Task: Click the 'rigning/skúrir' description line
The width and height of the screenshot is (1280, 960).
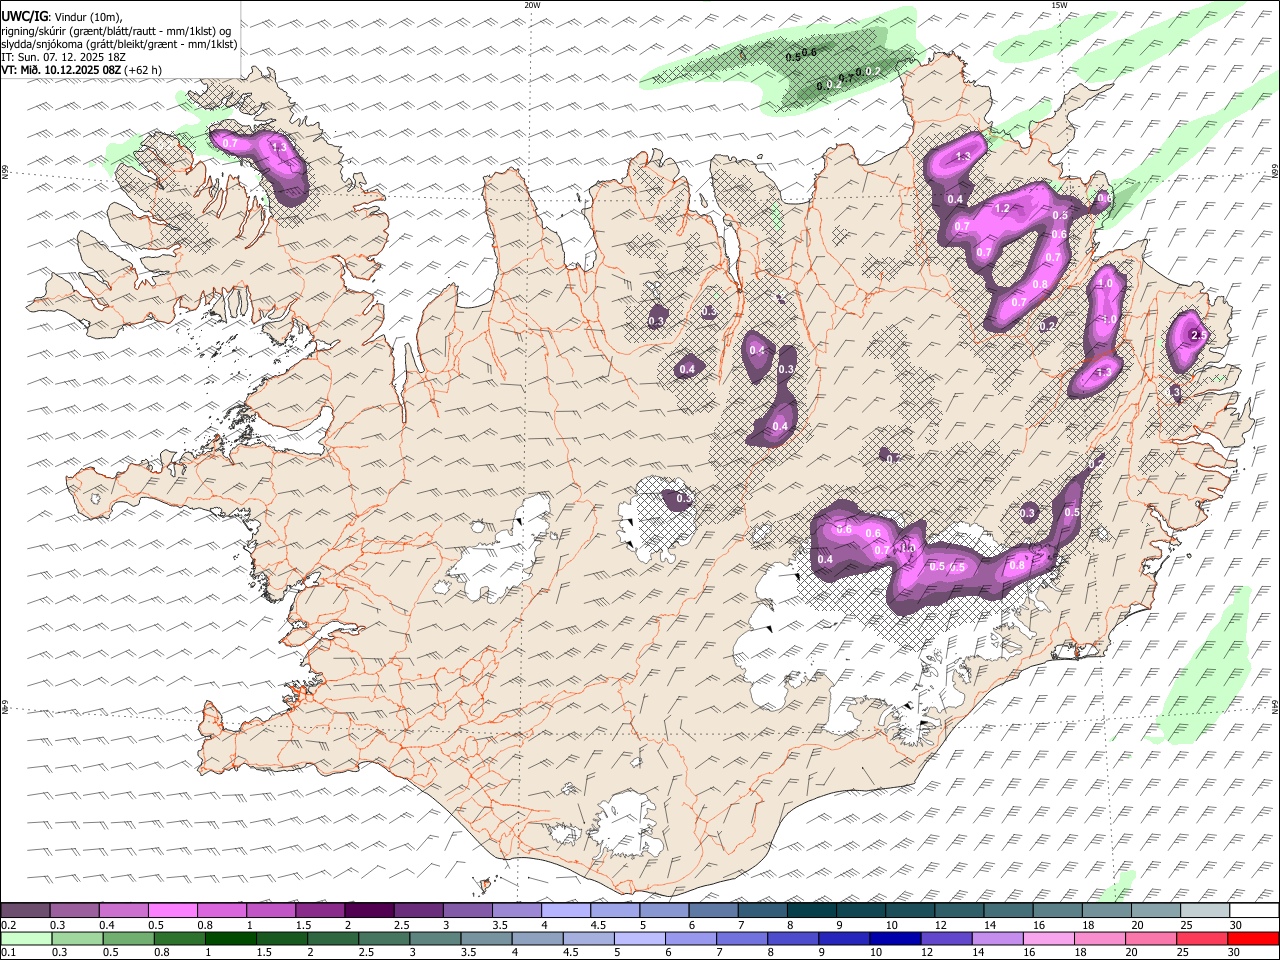Action: pos(116,31)
